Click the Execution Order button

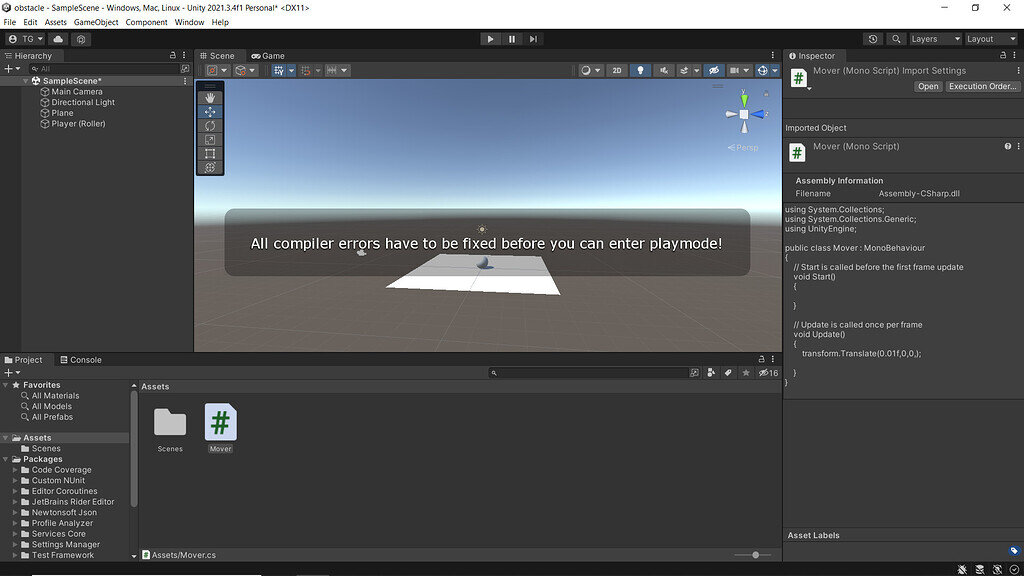pos(982,87)
